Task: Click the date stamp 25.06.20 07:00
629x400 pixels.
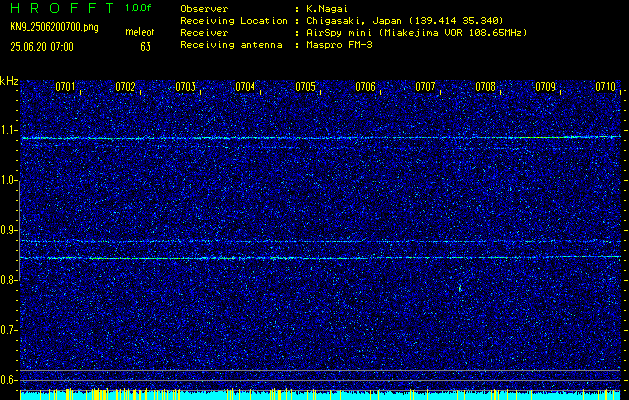Action: (x=42, y=47)
